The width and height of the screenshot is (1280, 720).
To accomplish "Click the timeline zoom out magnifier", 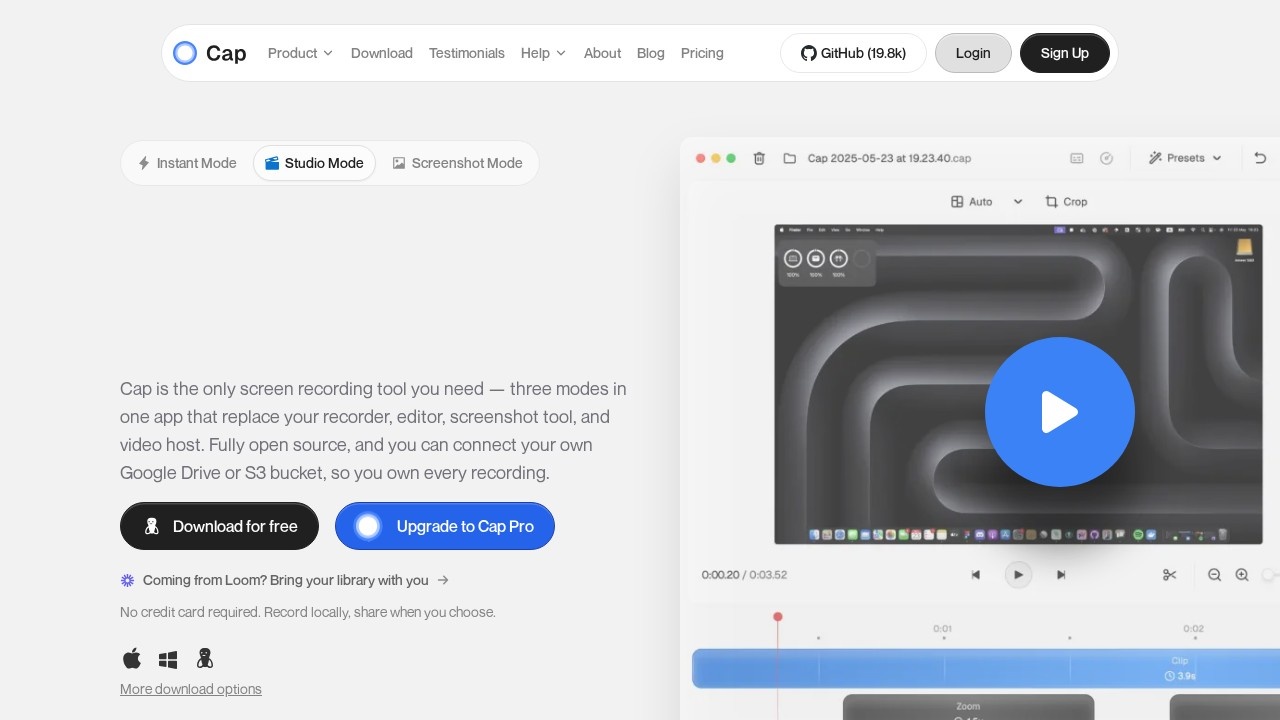I will click(x=1214, y=575).
